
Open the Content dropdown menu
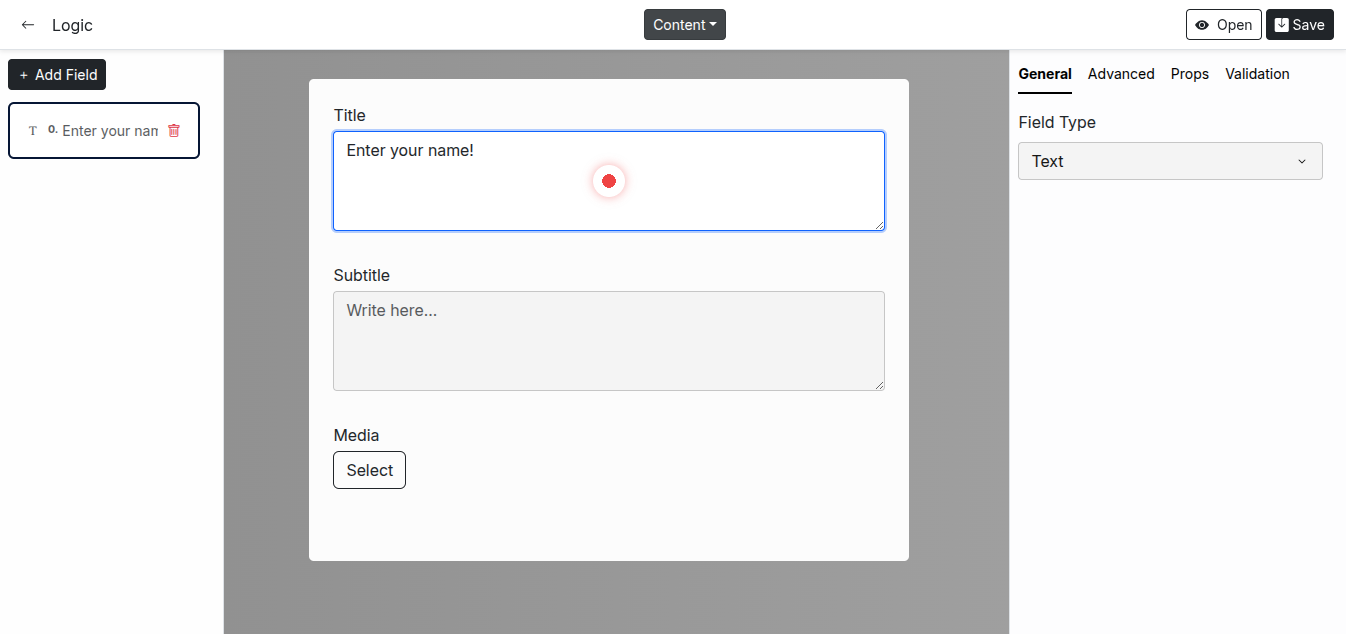(684, 25)
